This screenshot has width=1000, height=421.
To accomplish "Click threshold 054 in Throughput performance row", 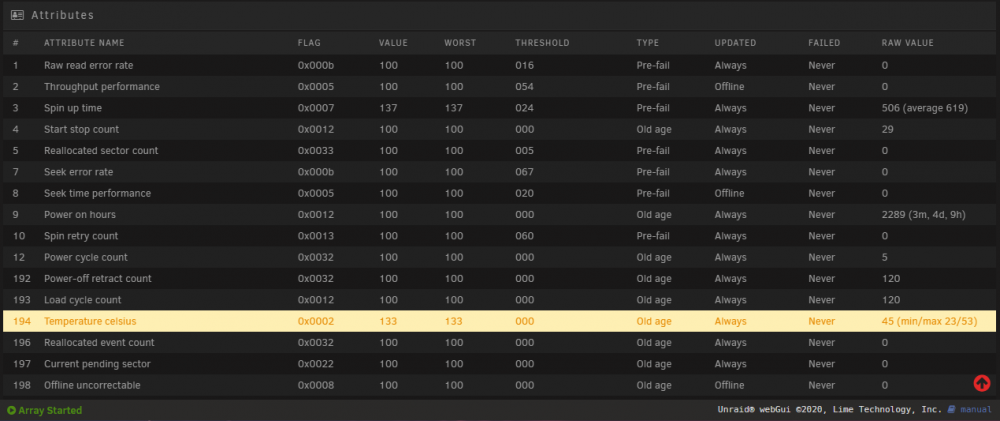I will 524,86.
